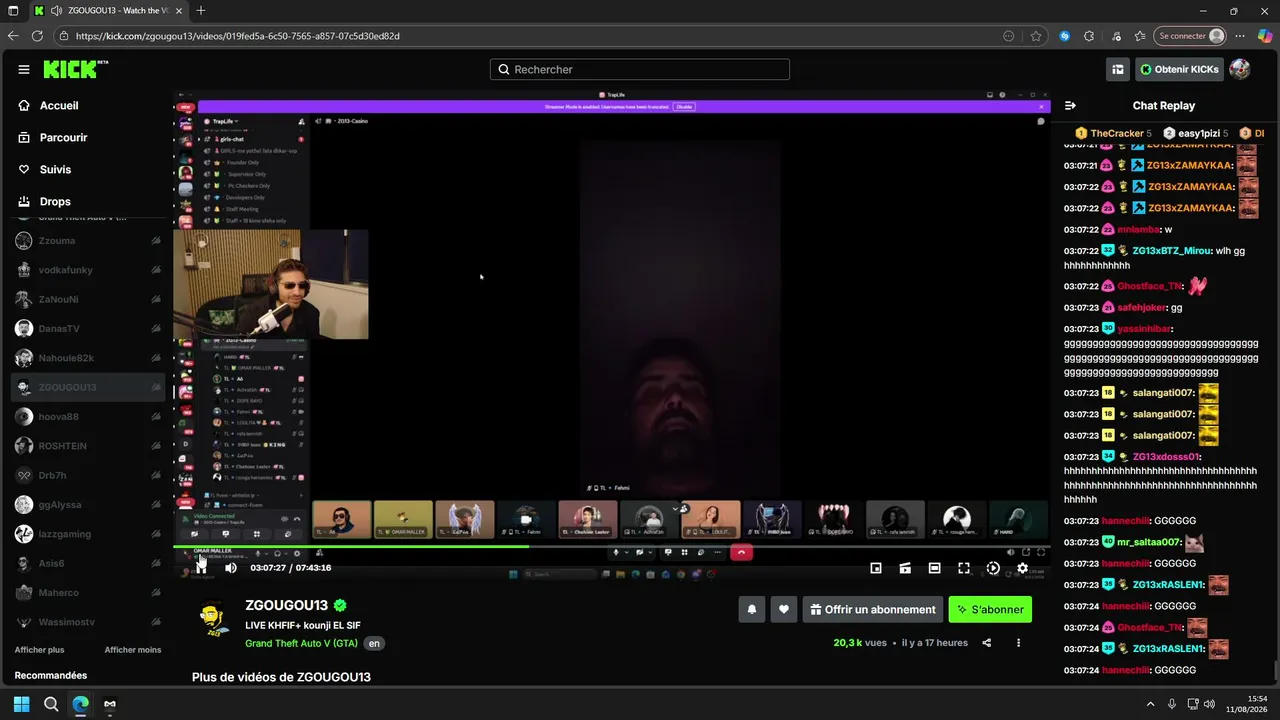1280x720 pixels.
Task: Click the chat replay scrollbar
Action: coord(1275,670)
